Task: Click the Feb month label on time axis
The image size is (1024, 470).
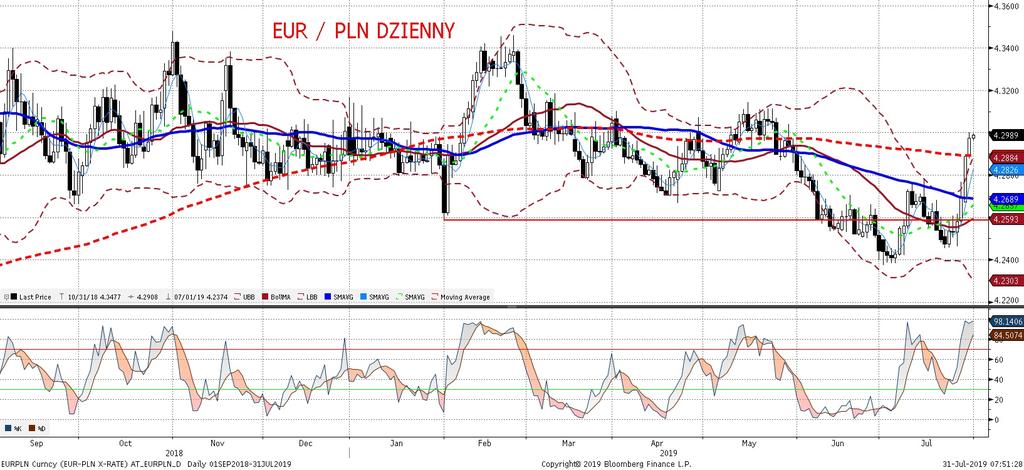Action: point(484,443)
